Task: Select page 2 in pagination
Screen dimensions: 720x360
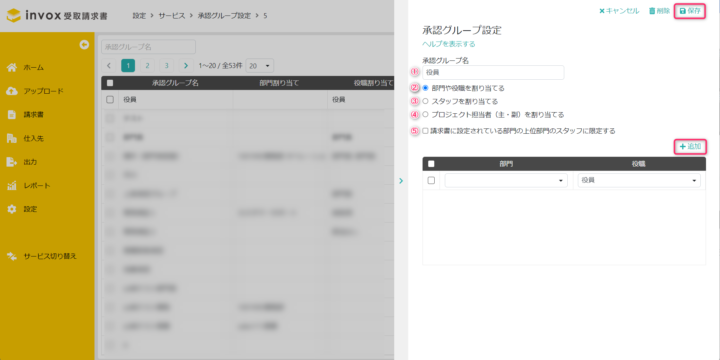Action: click(x=147, y=66)
